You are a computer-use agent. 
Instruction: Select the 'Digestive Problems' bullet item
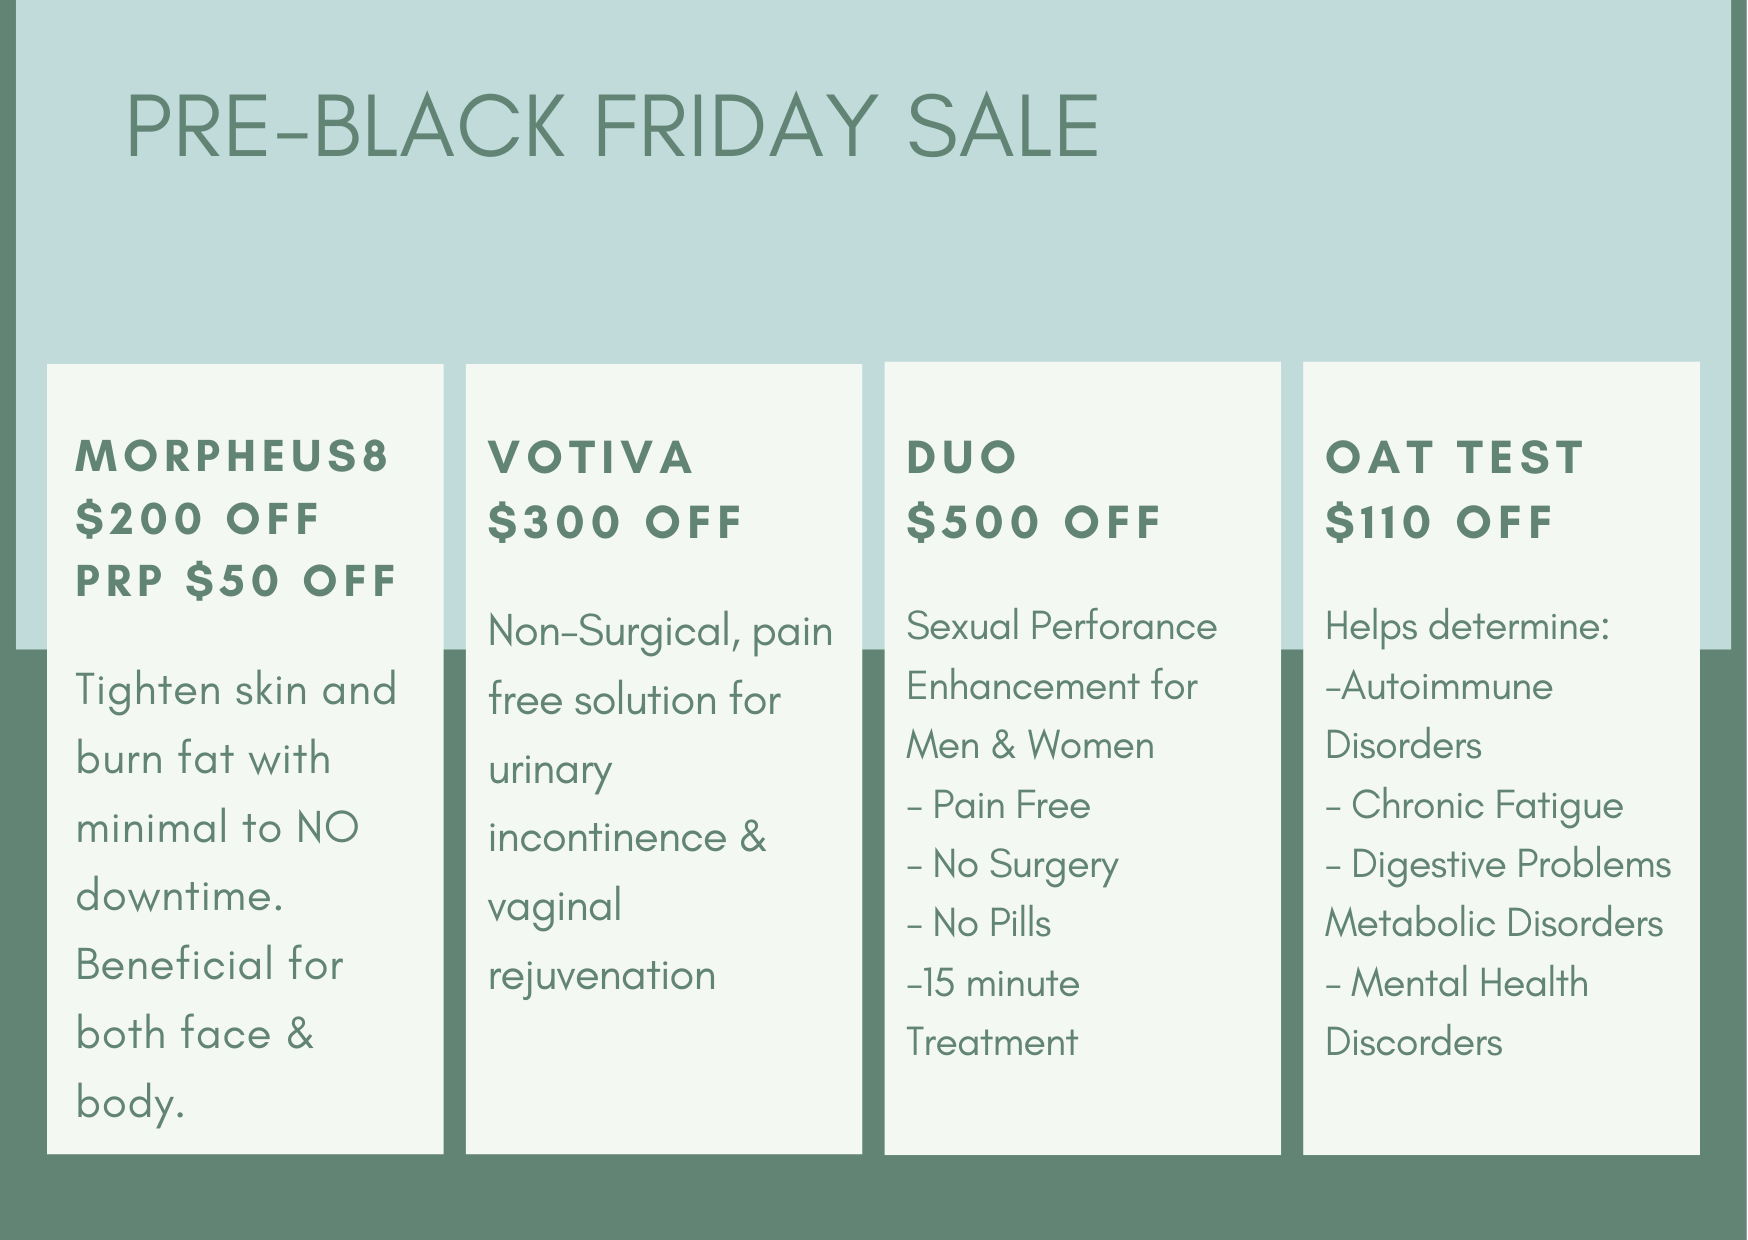click(x=1498, y=865)
